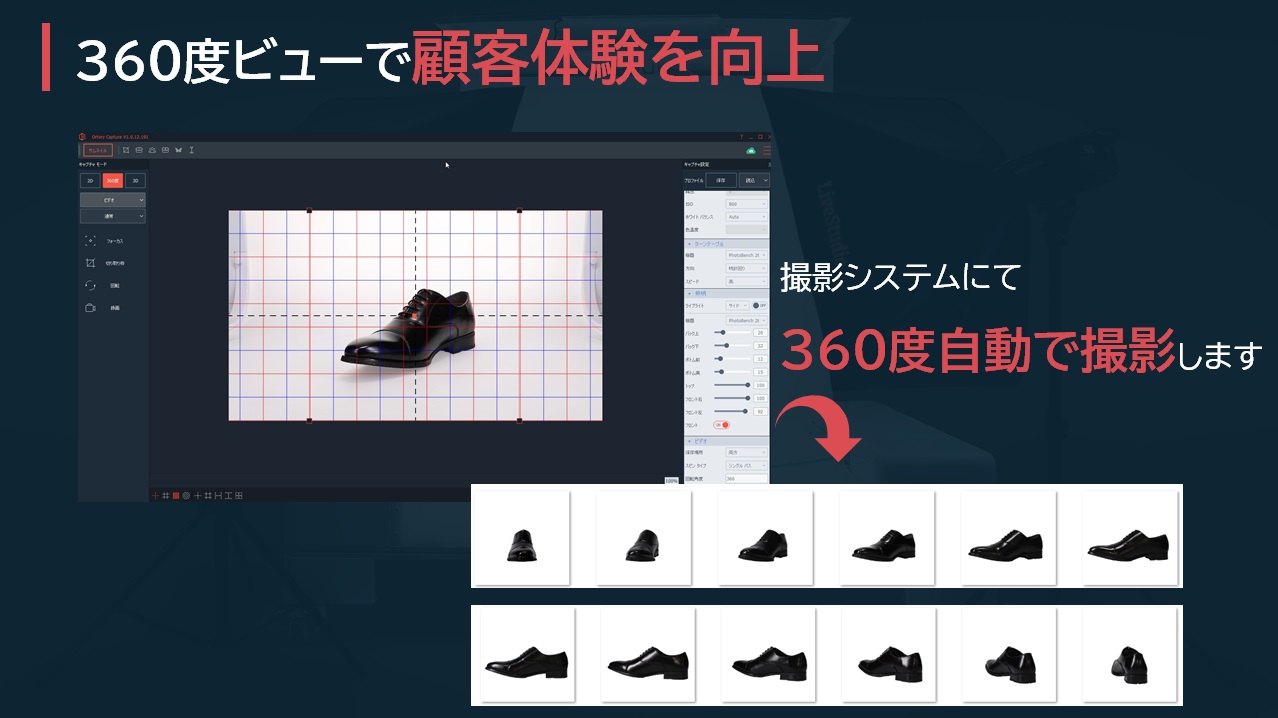Open the turntable PhotoBench model dropdown
1278x718 pixels.
click(746, 255)
